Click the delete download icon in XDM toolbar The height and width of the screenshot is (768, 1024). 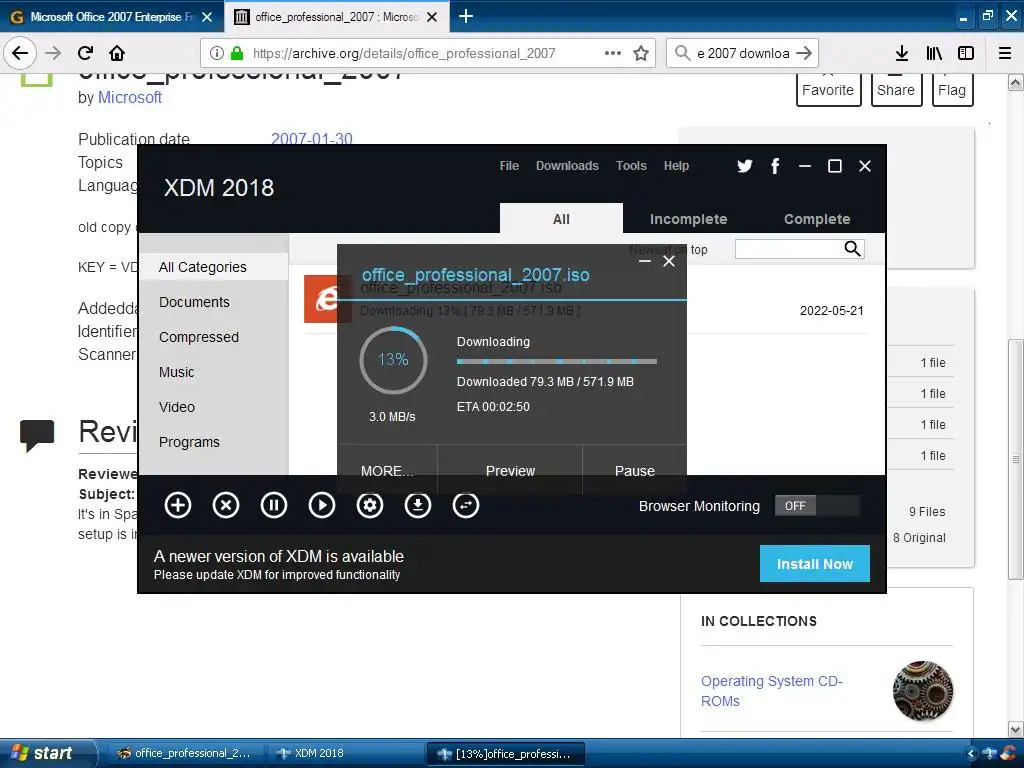(x=226, y=505)
